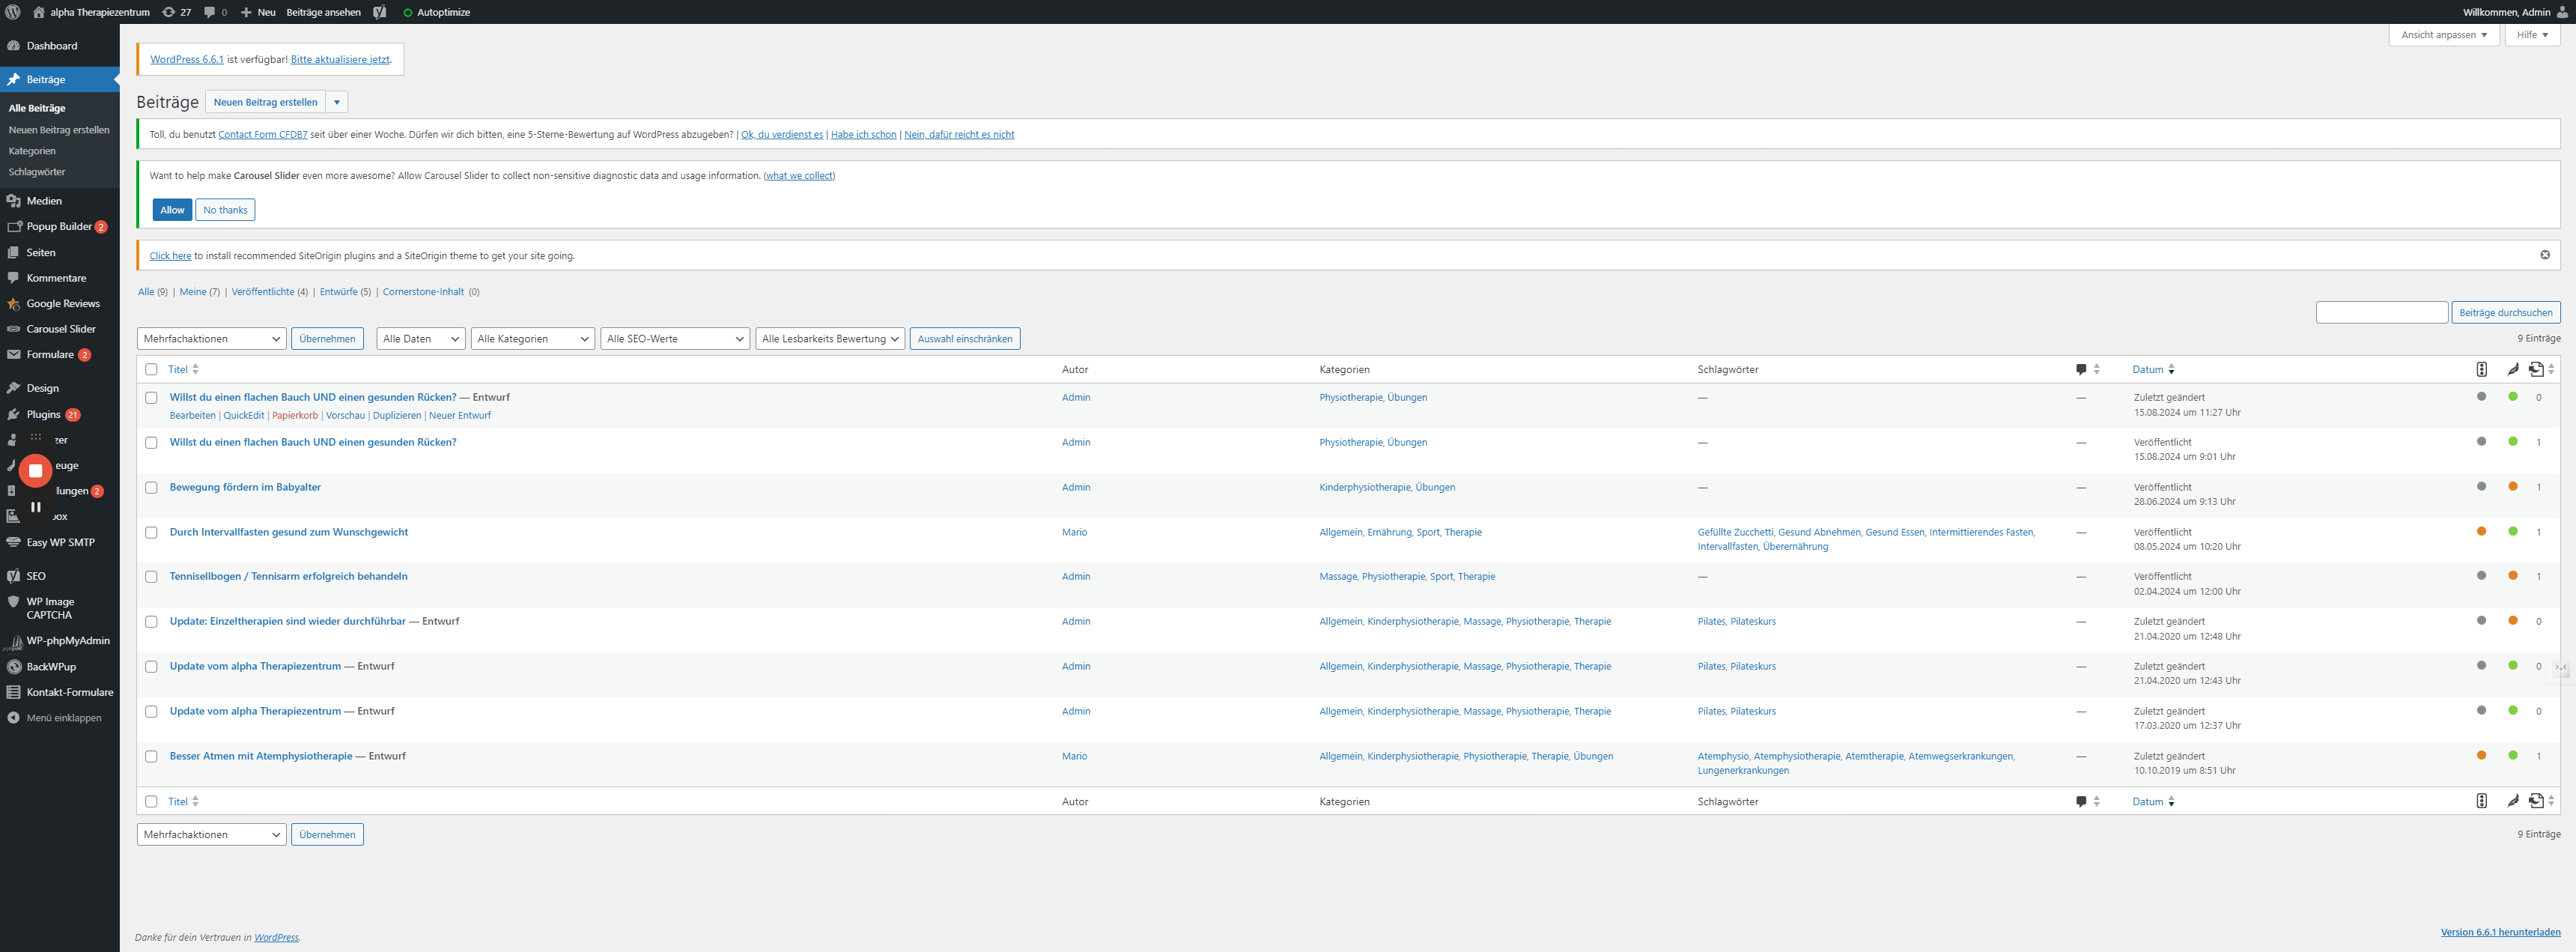The width and height of the screenshot is (2576, 952).
Task: Pause the screen recording
Action: pos(35,507)
